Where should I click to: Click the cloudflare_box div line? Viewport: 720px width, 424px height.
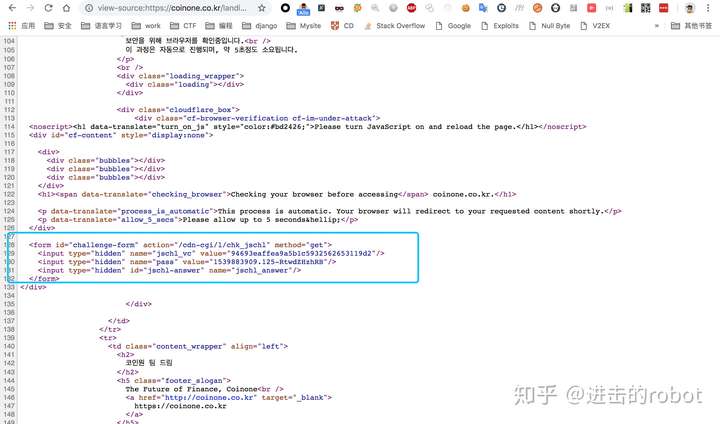point(178,110)
